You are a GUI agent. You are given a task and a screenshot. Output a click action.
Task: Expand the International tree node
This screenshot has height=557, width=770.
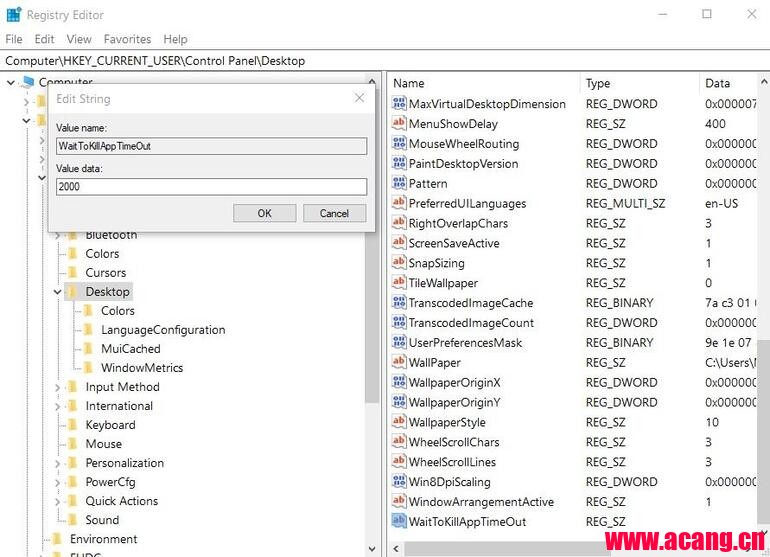pyautogui.click(x=57, y=406)
